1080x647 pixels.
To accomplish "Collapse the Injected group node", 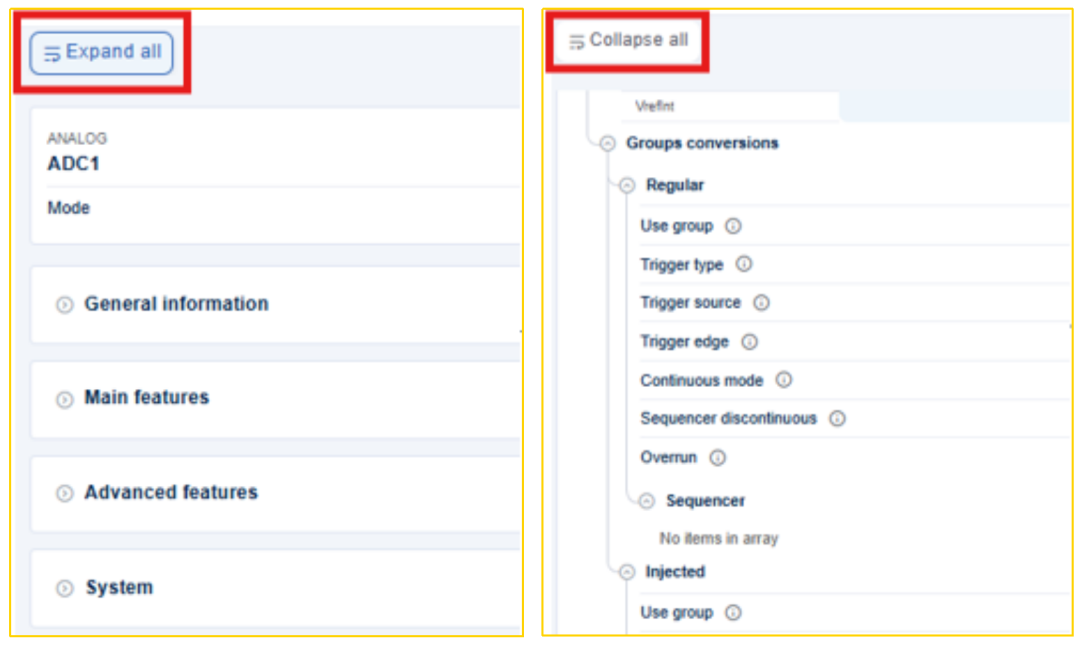I will pos(627,572).
